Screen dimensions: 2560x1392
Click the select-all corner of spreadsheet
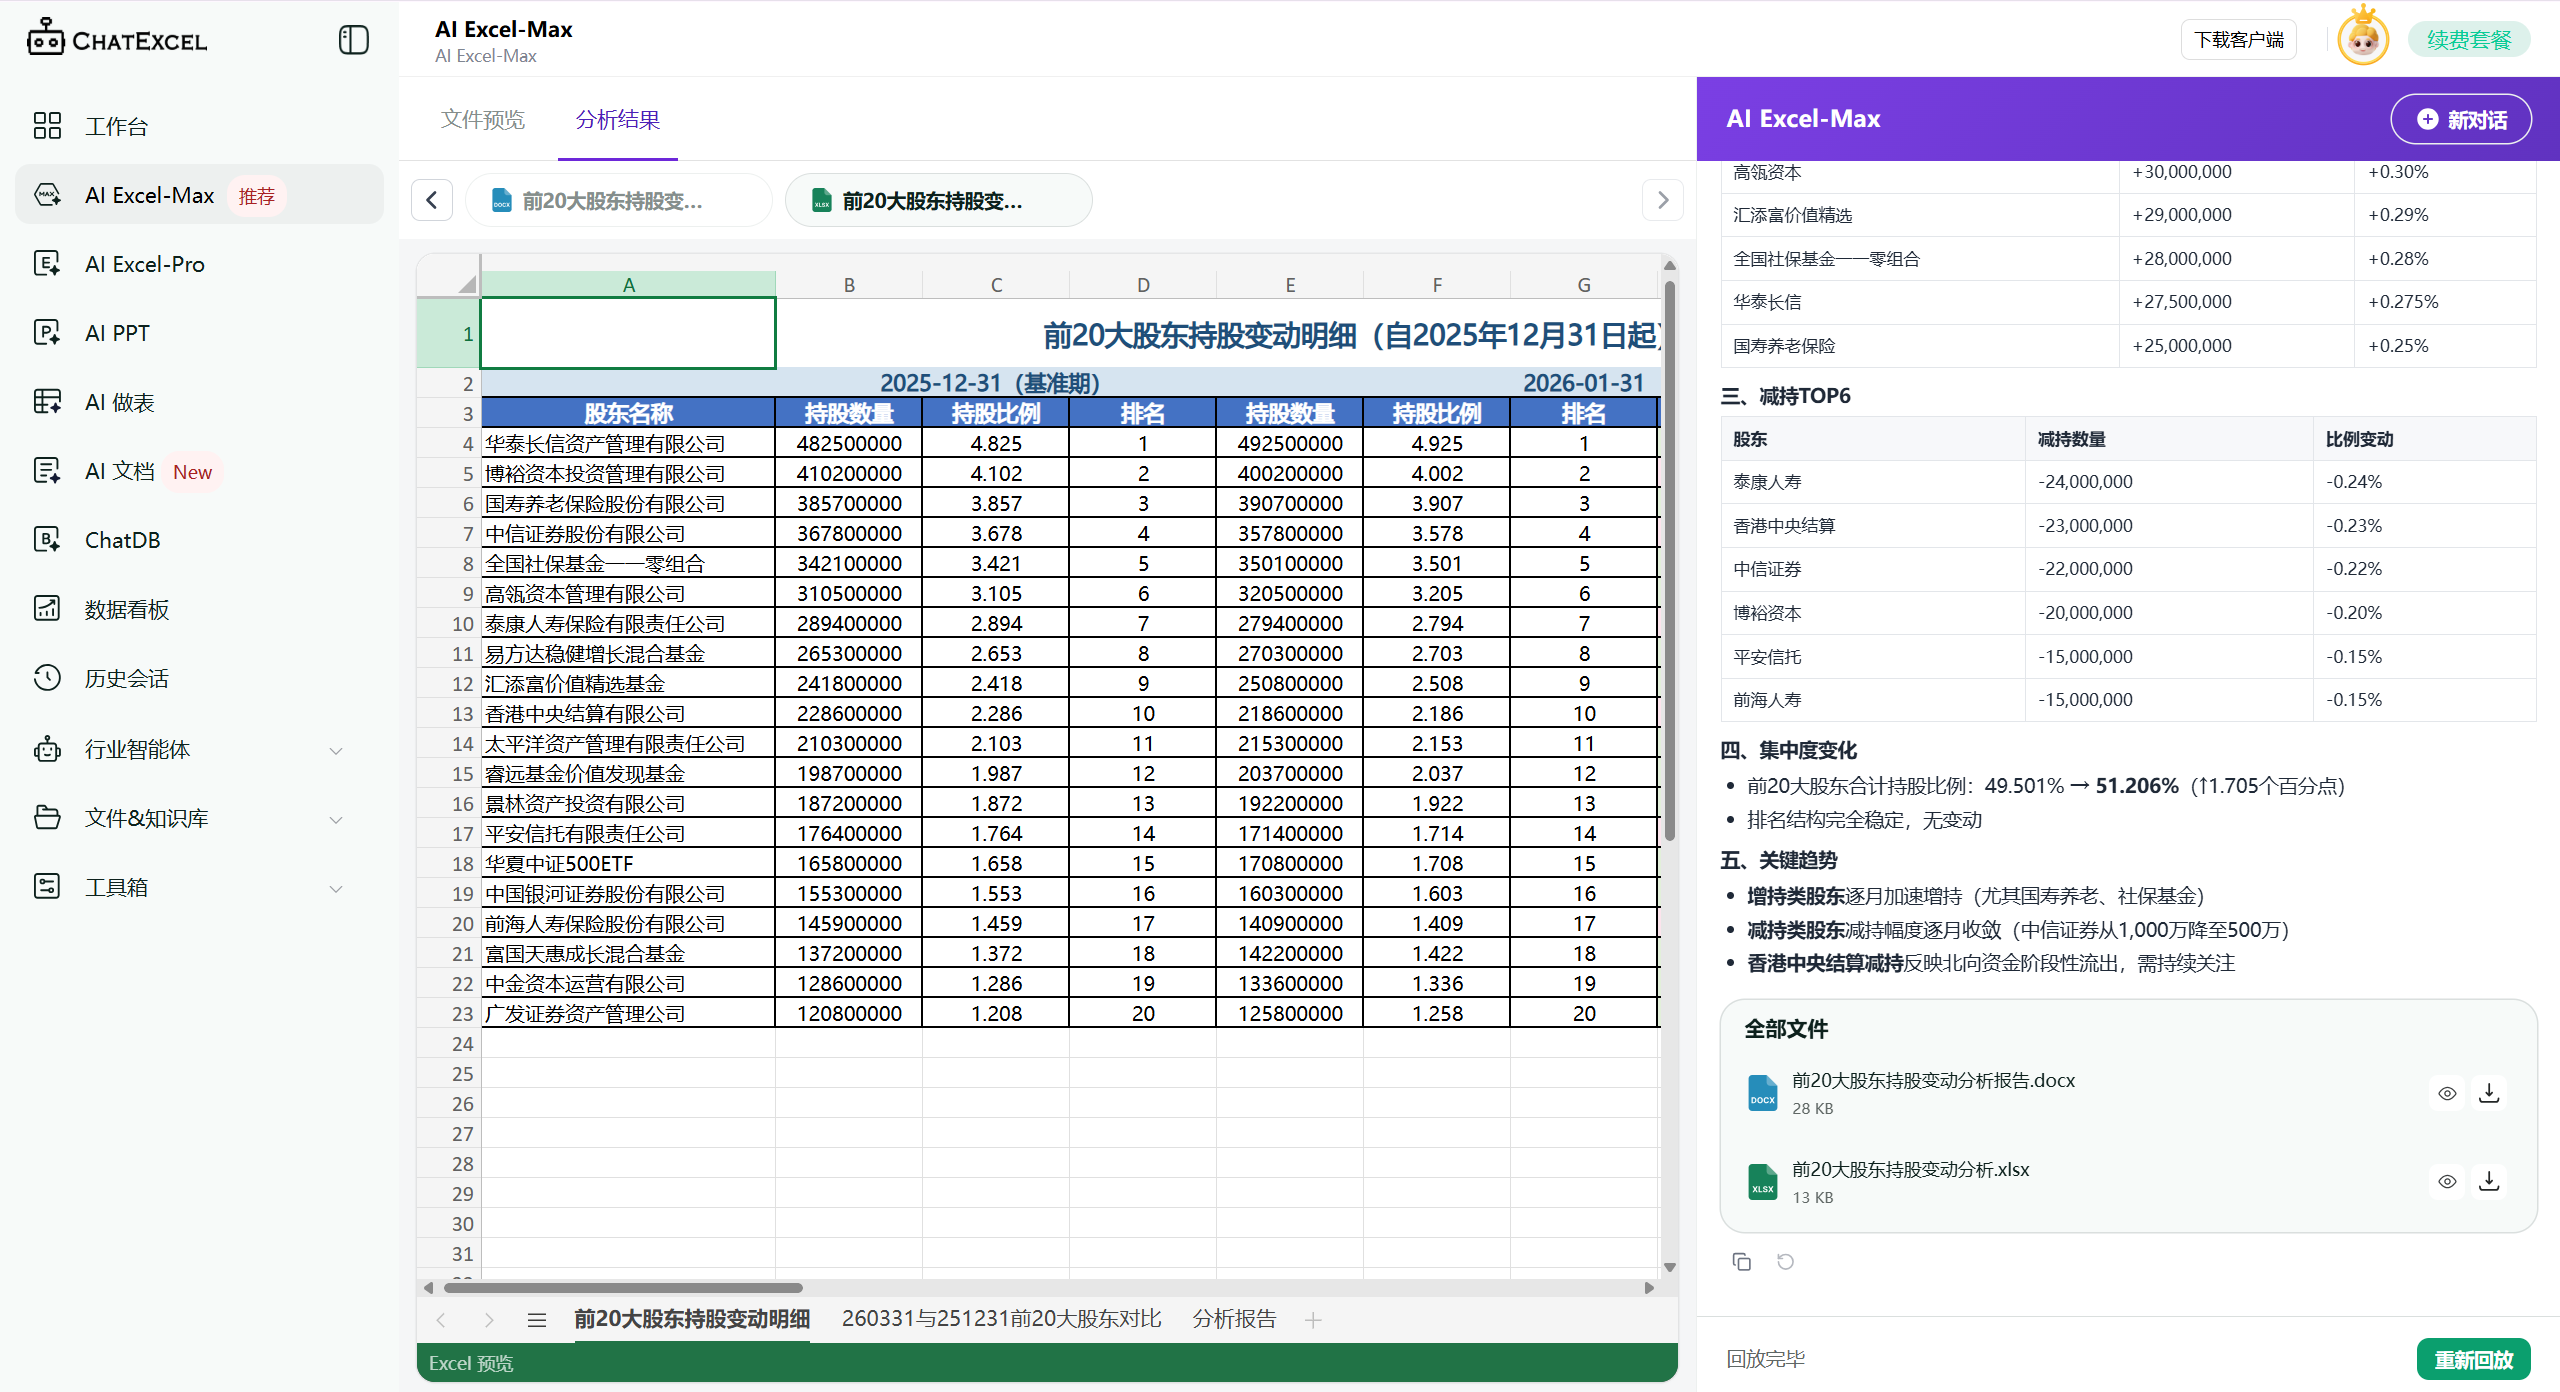click(x=449, y=275)
